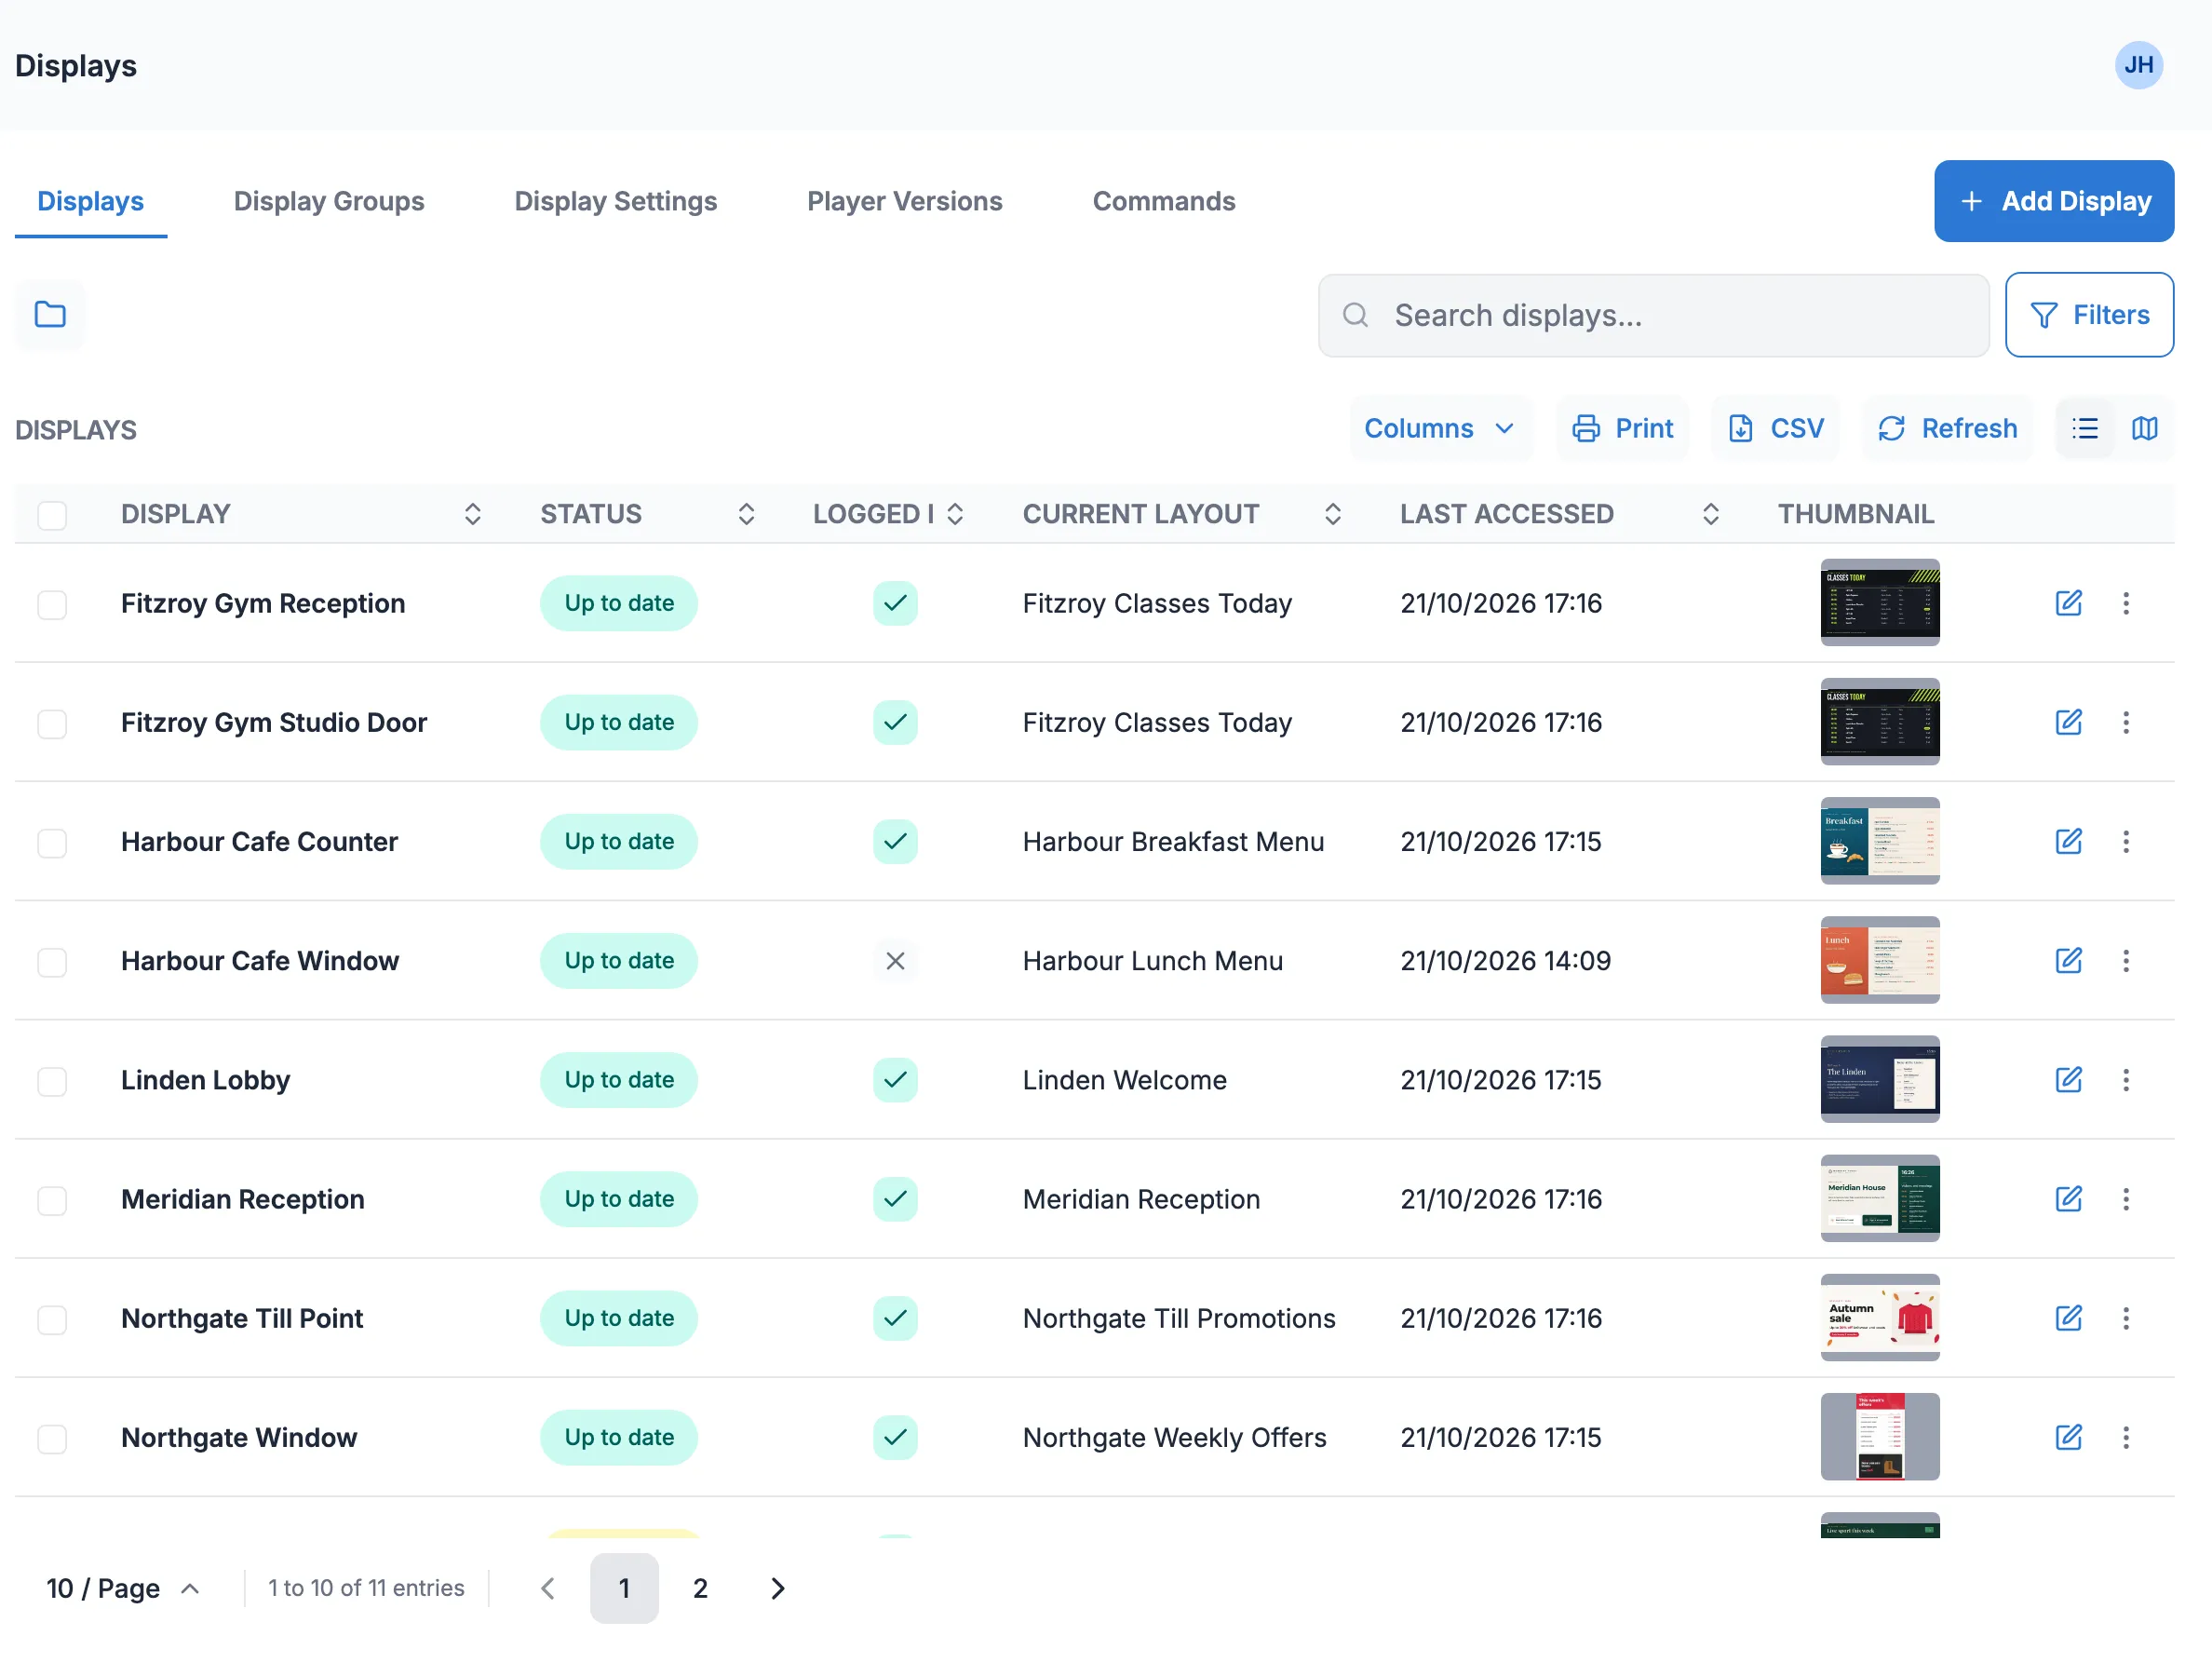Open the Filters panel
The height and width of the screenshot is (1676, 2212).
(2089, 315)
